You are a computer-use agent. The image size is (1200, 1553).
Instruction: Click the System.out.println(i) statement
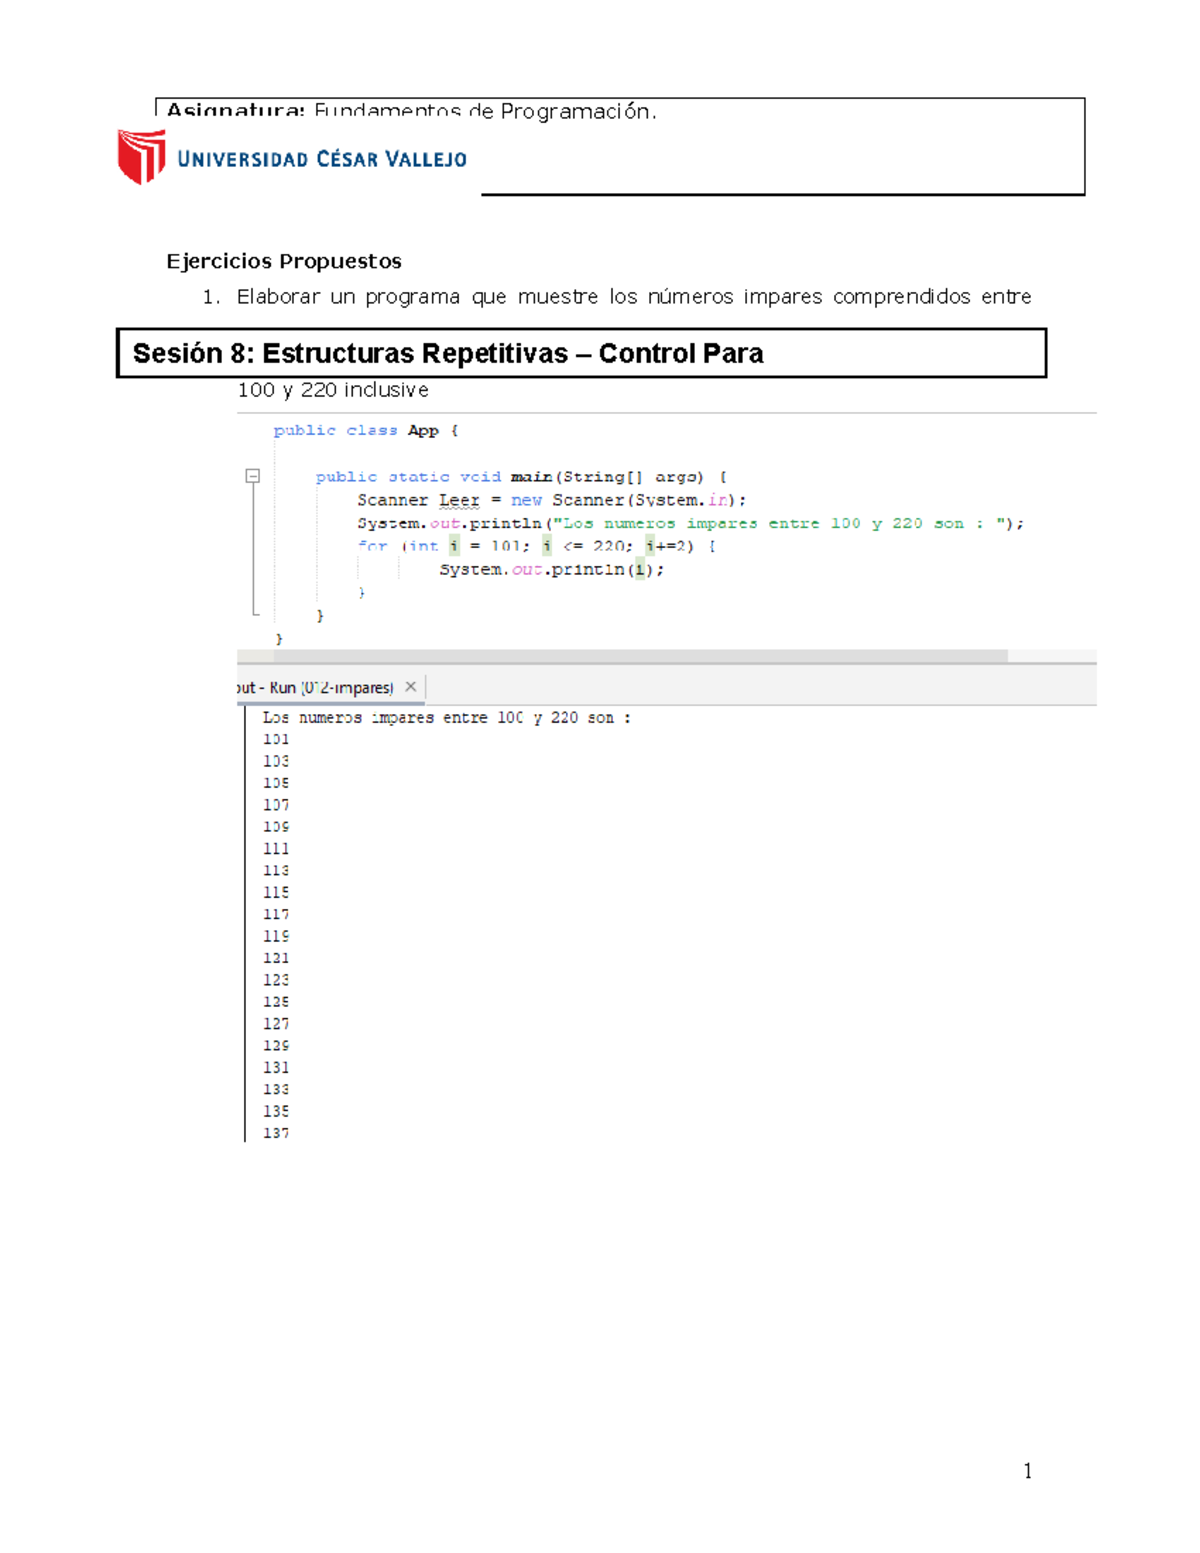[550, 569]
